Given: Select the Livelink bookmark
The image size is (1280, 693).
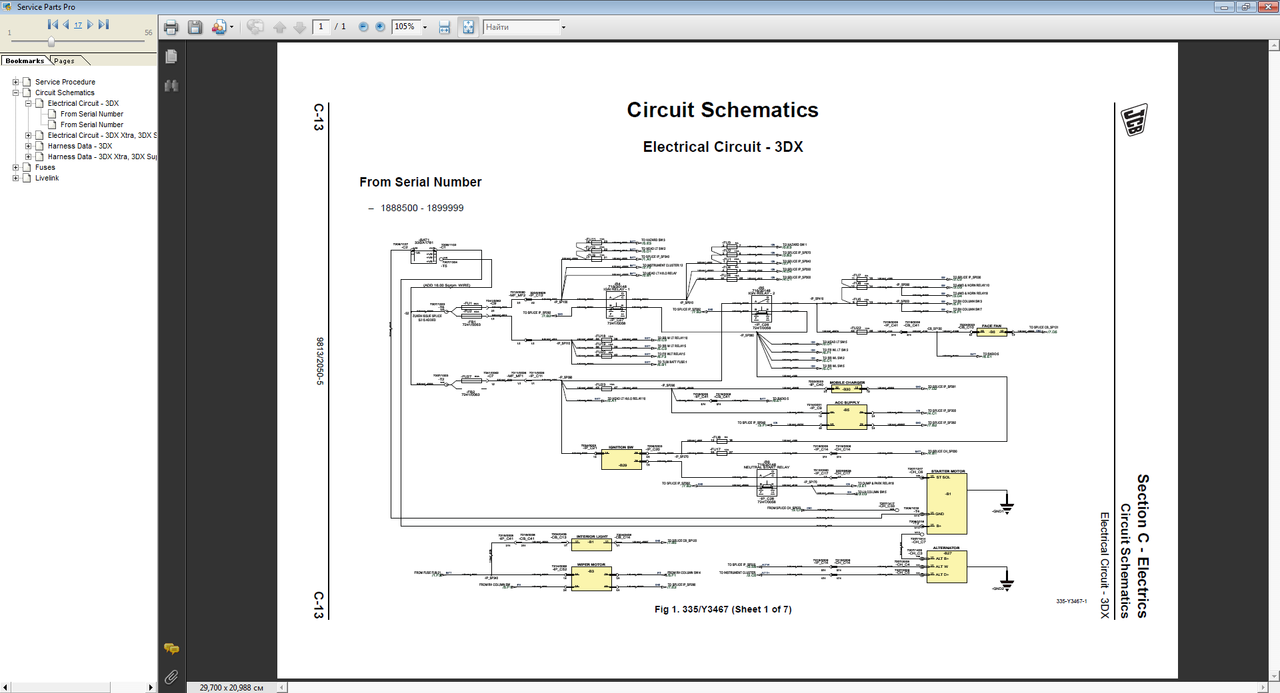Looking at the screenshot, I should [47, 178].
